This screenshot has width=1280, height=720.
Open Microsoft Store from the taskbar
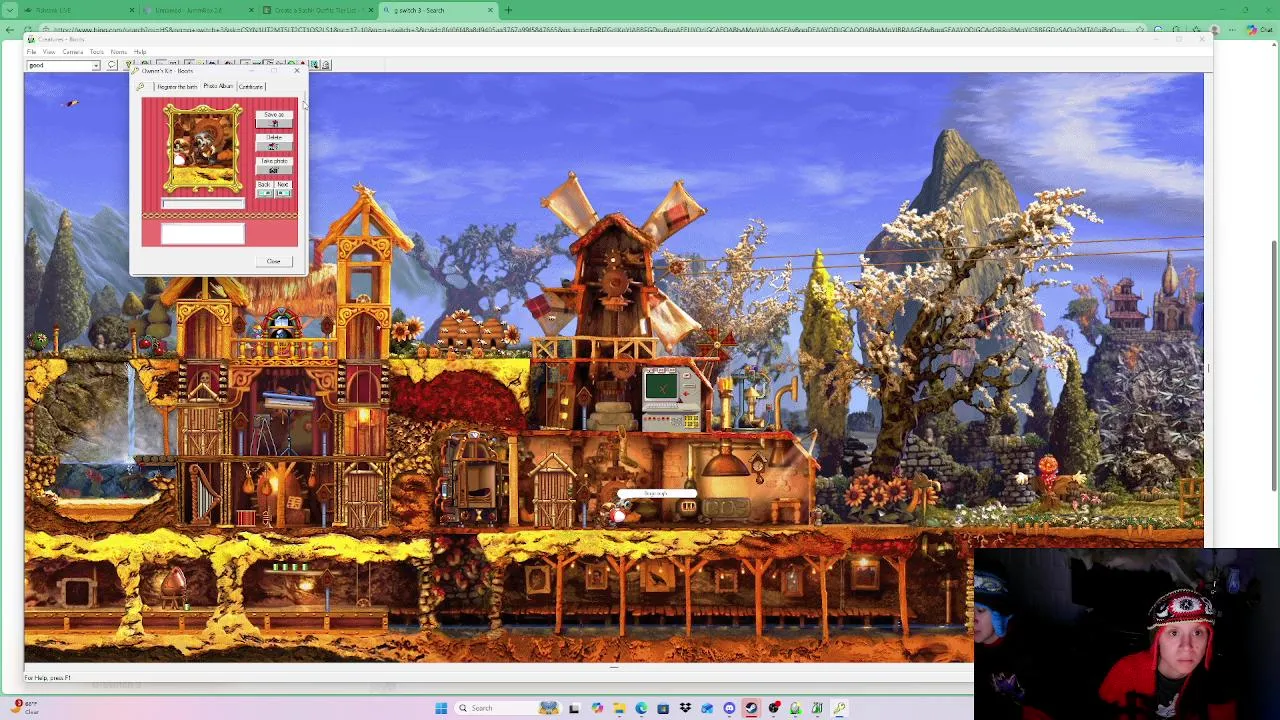click(x=663, y=708)
